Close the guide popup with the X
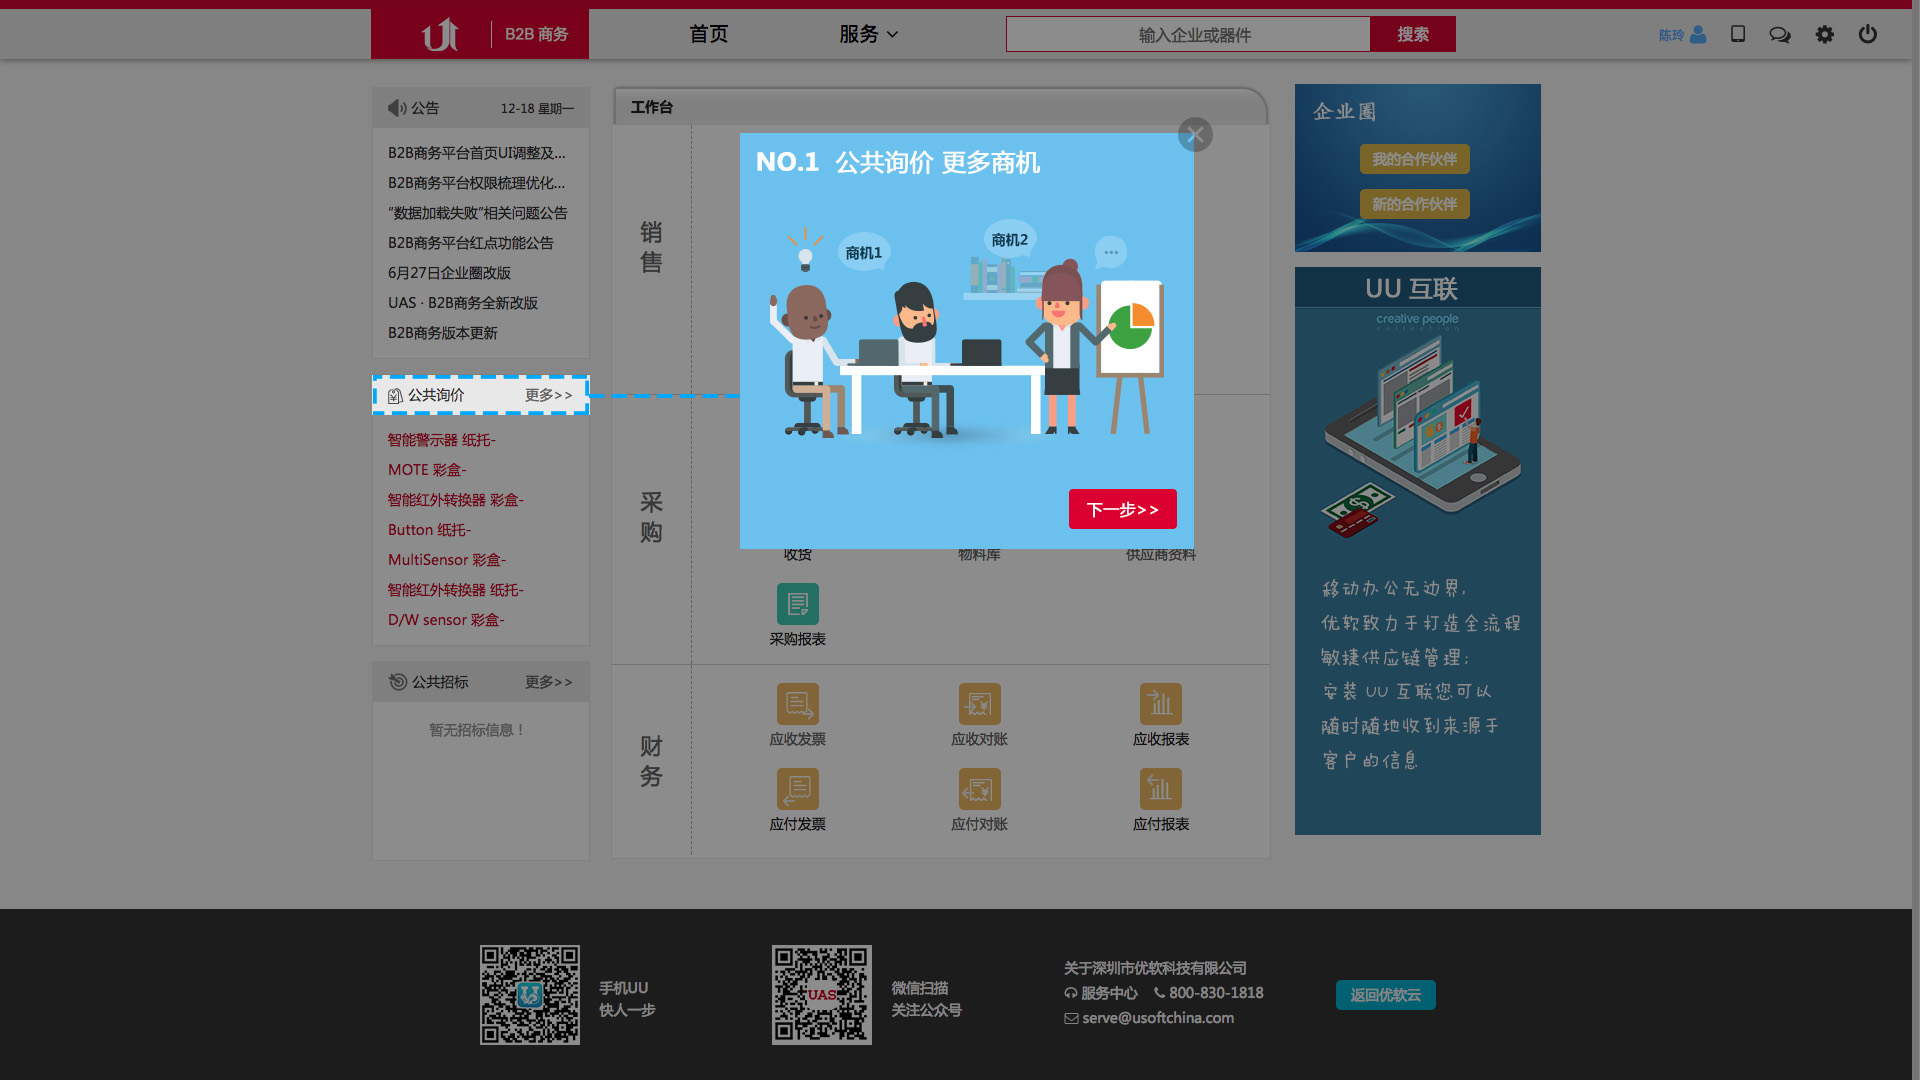This screenshot has width=1920, height=1080. tap(1195, 134)
